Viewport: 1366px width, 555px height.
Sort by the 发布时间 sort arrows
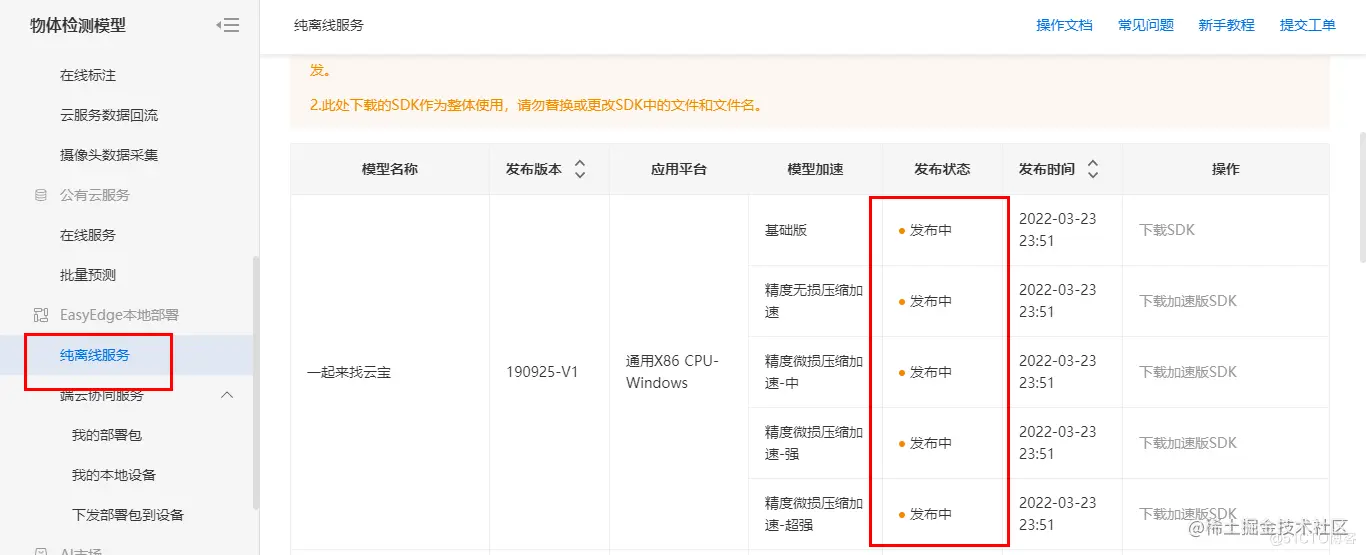tap(1093, 169)
